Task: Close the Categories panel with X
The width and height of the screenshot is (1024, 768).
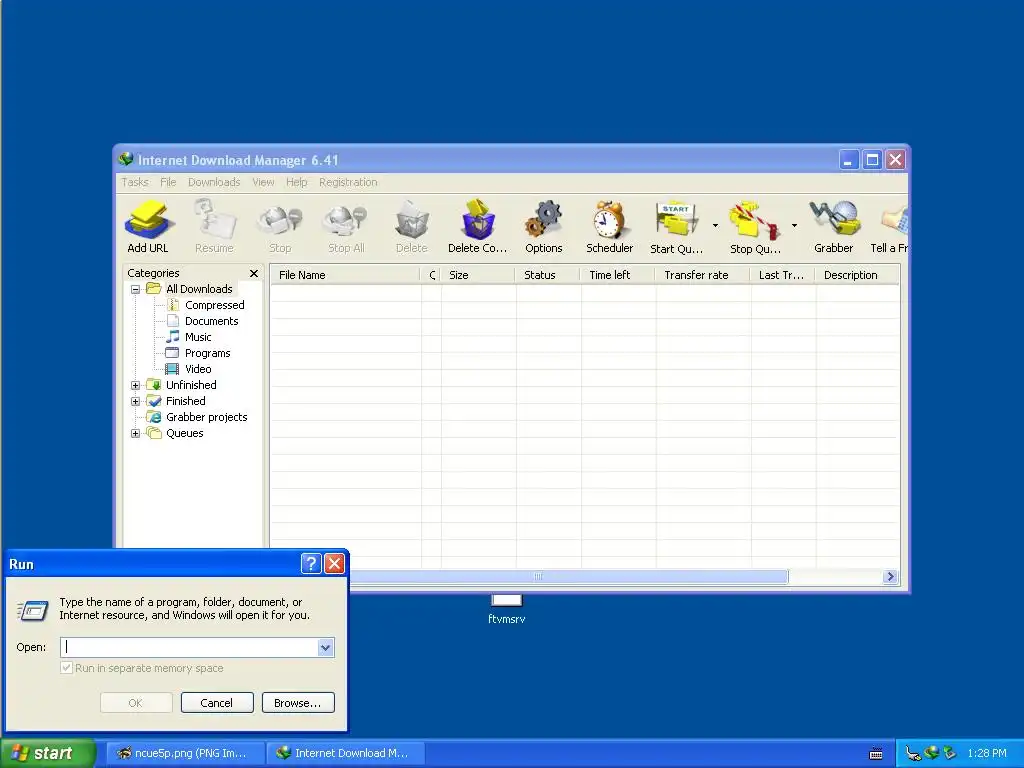Action: pos(253,273)
